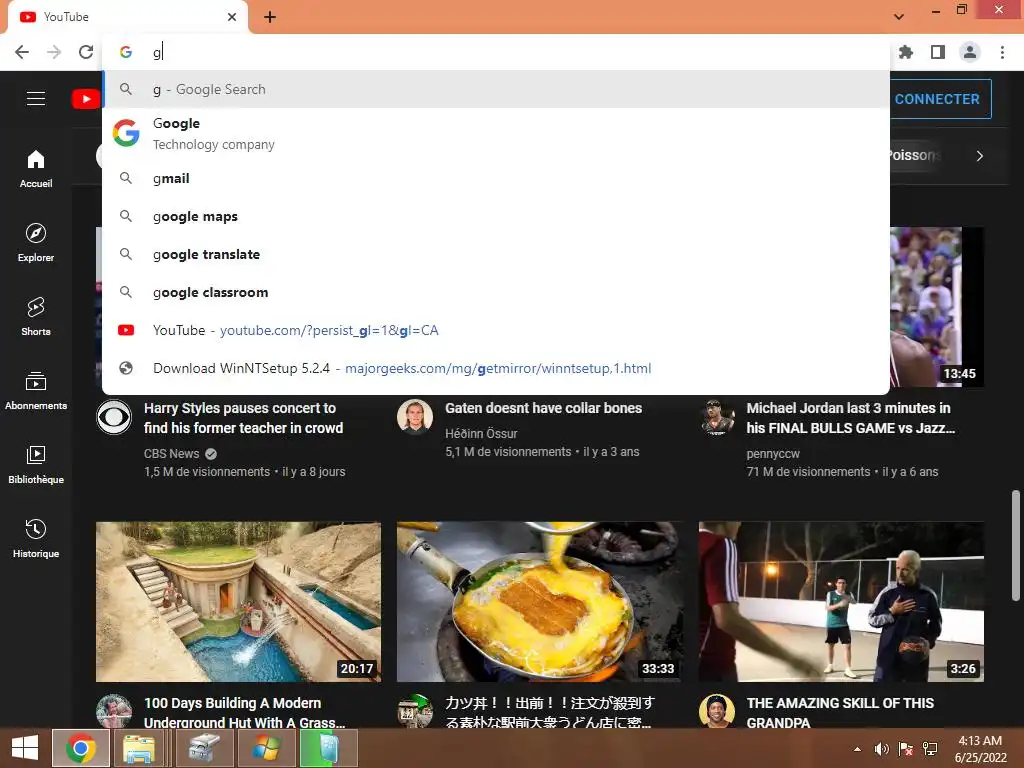Choose the Download WinNTSetup 5.2.4 suggestion
1024x768 pixels.
pyautogui.click(x=496, y=368)
